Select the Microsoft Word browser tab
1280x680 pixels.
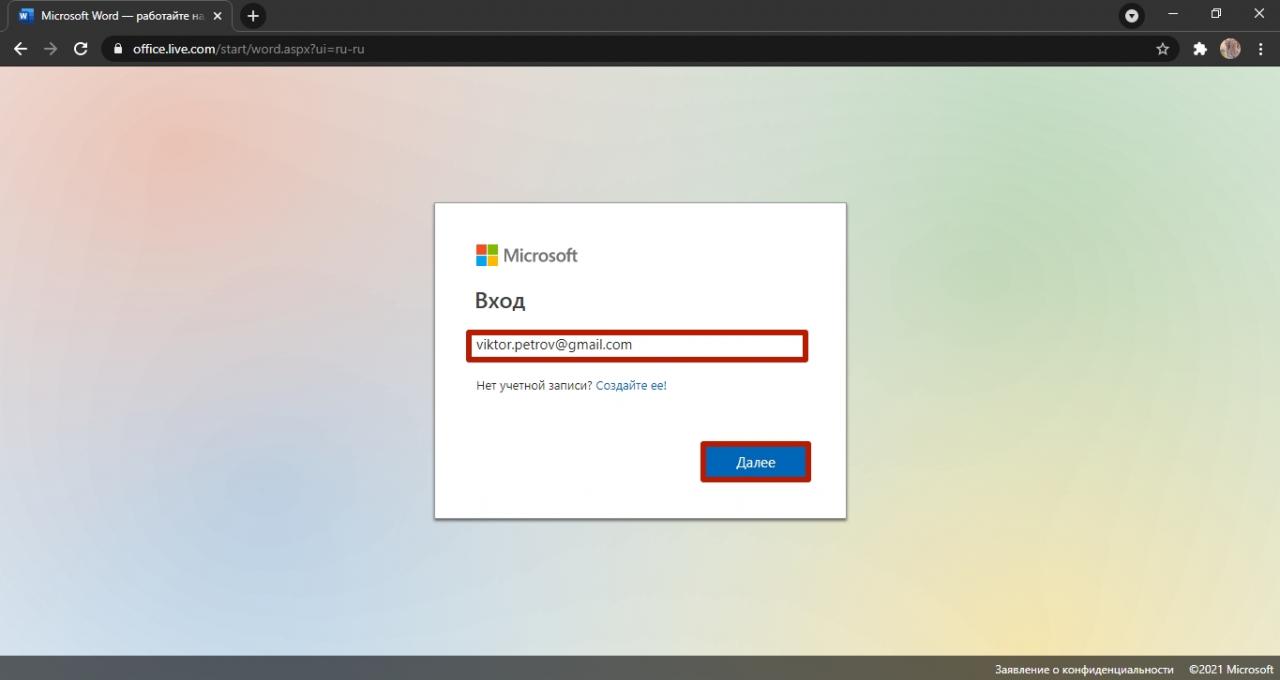click(115, 16)
